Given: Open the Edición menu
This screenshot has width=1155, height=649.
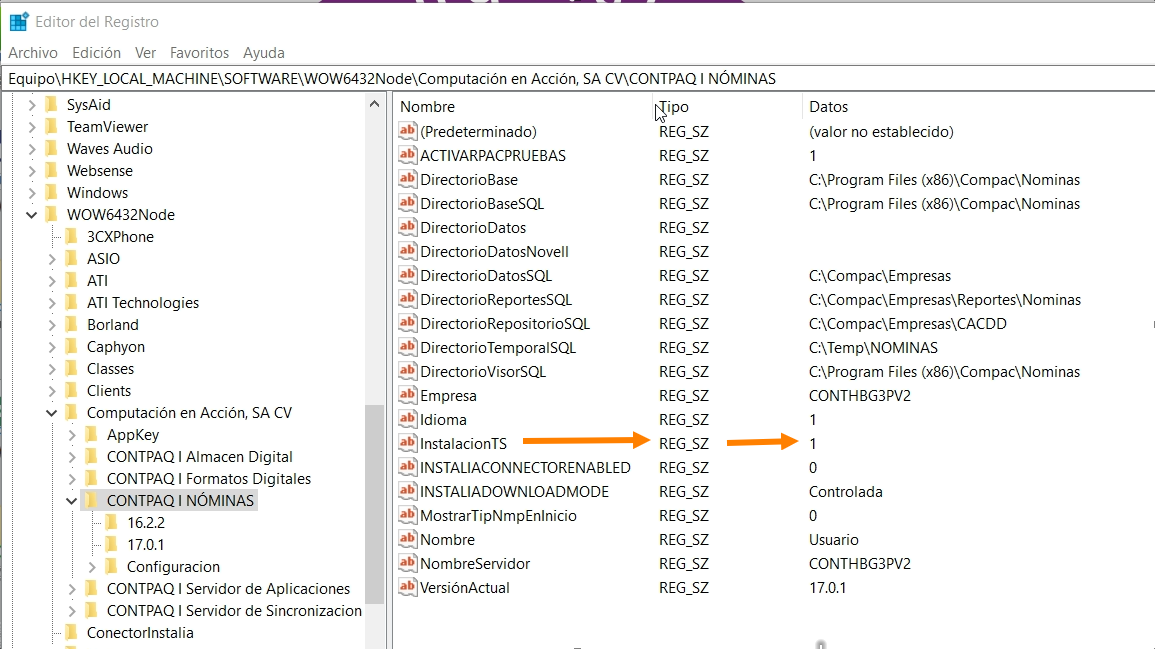Looking at the screenshot, I should click(x=96, y=53).
